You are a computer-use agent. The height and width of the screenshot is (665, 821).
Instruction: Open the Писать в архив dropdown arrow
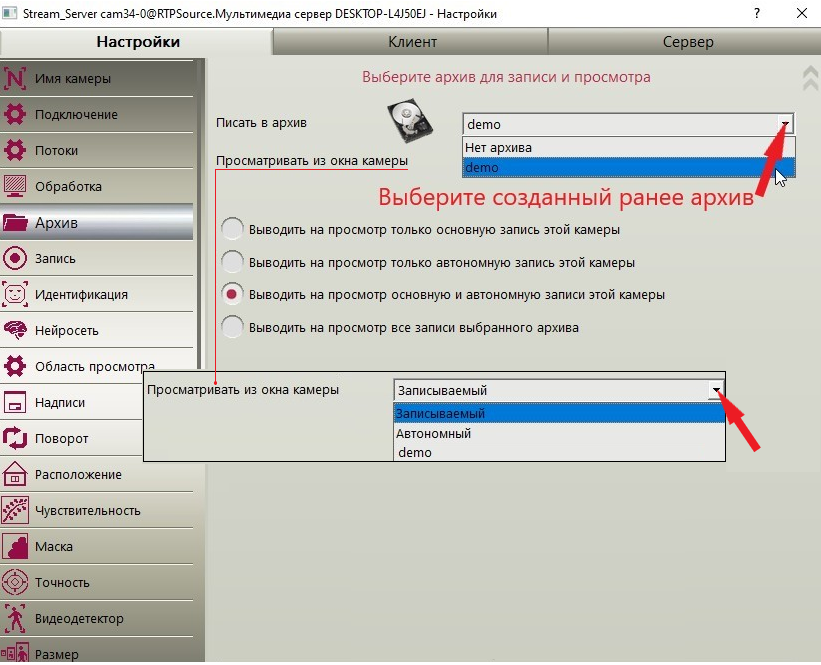pos(785,124)
